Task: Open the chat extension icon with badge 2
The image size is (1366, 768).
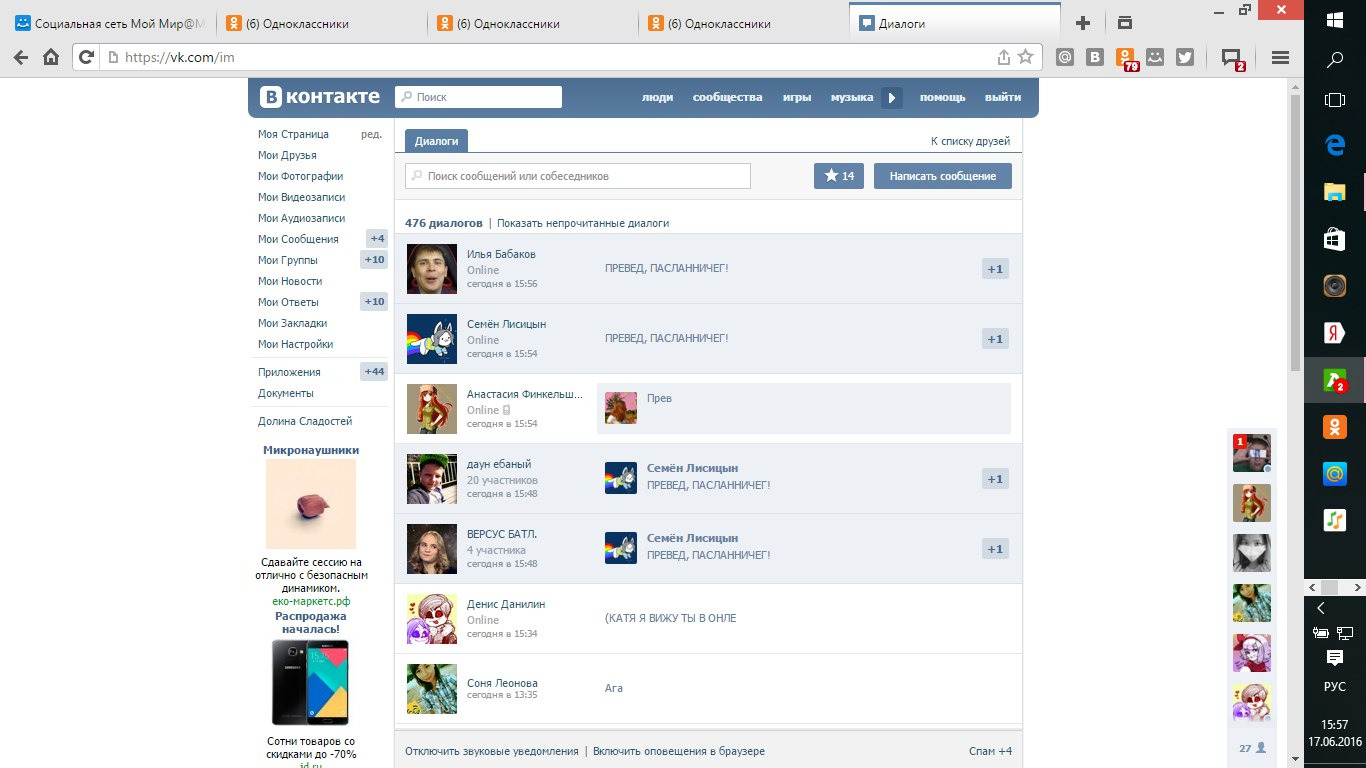Action: click(1234, 59)
